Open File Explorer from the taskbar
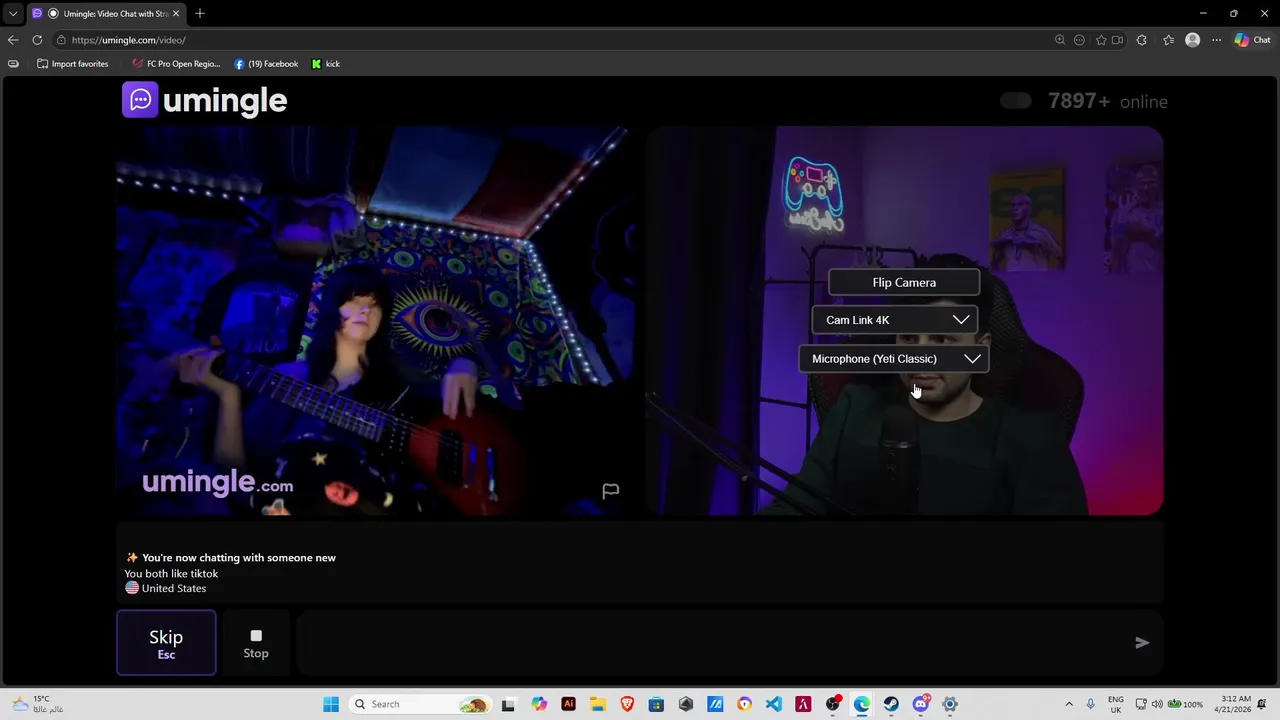This screenshot has width=1280, height=720. (597, 704)
